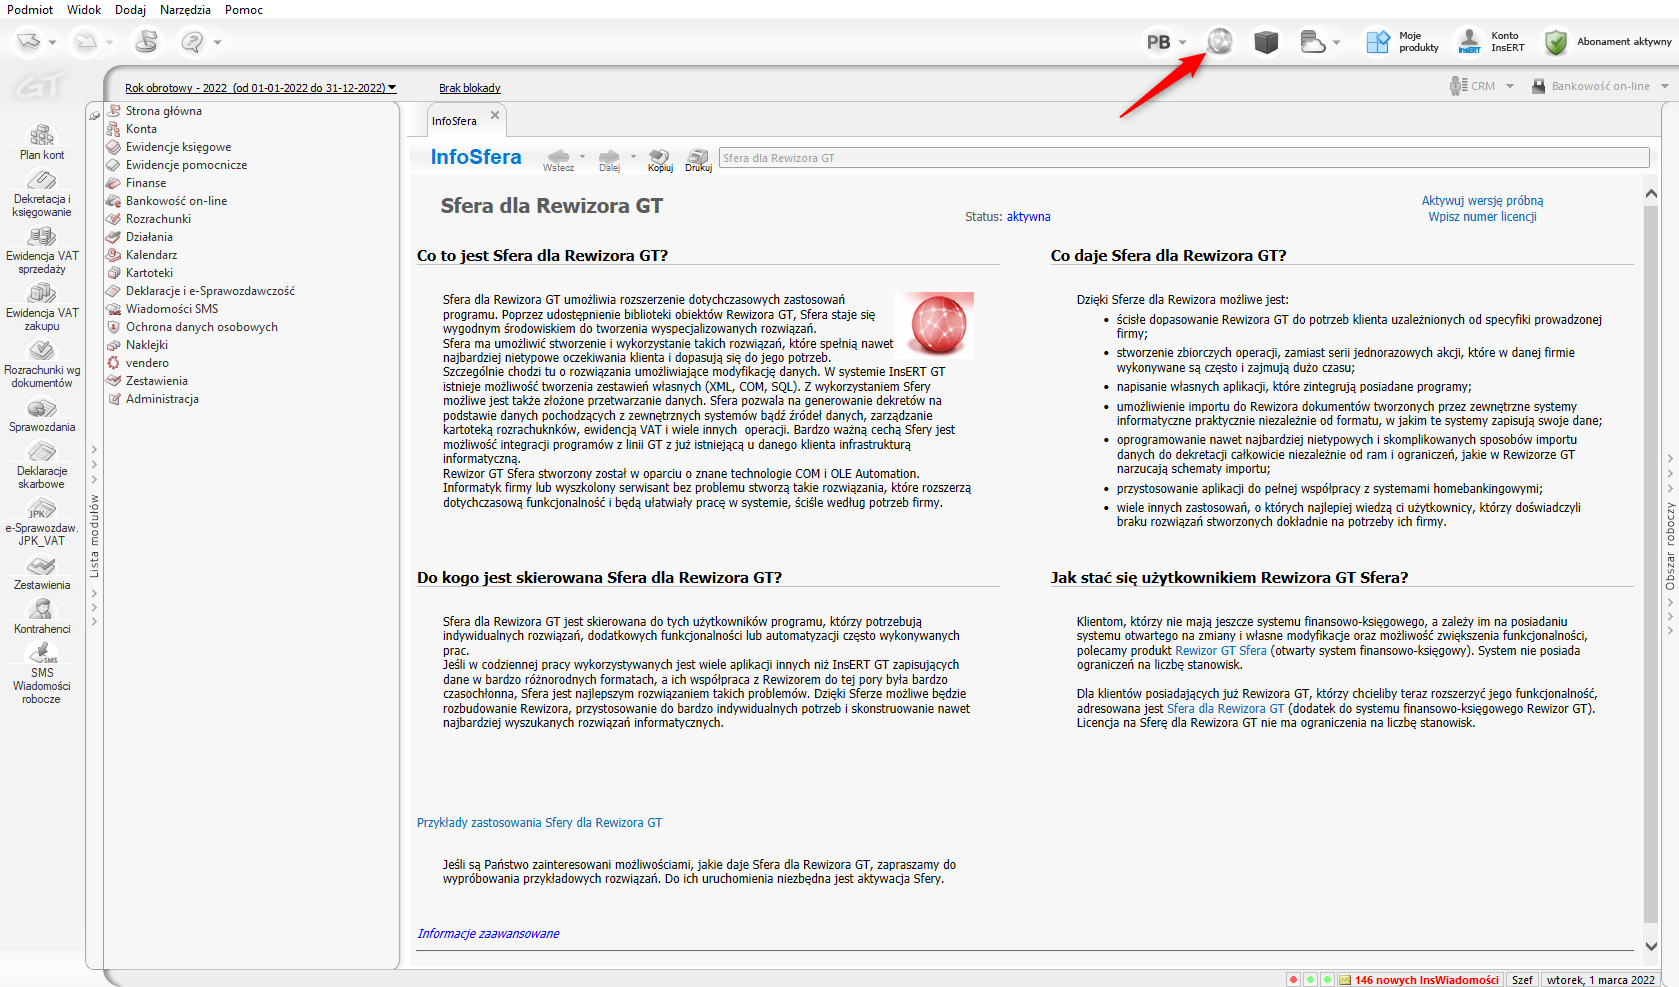Open dropdown arrow beside top-left back arrow
The image size is (1679, 987).
tap(52, 42)
